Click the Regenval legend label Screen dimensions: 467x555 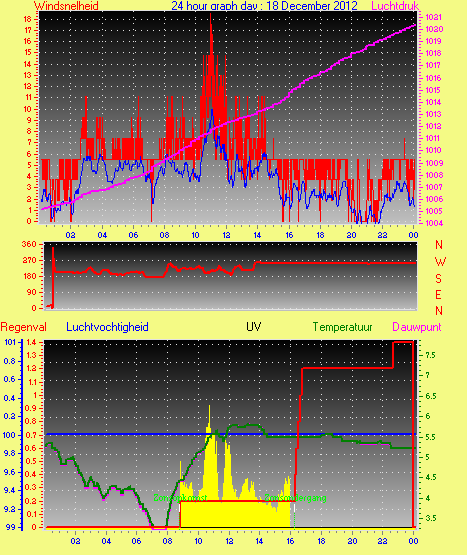click(x=23, y=327)
